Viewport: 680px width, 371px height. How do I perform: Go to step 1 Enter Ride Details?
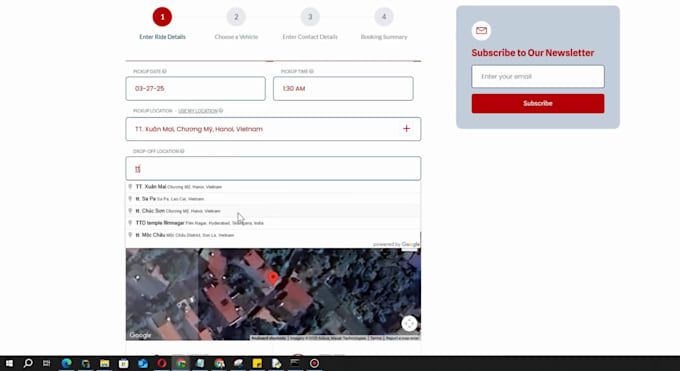click(x=162, y=17)
